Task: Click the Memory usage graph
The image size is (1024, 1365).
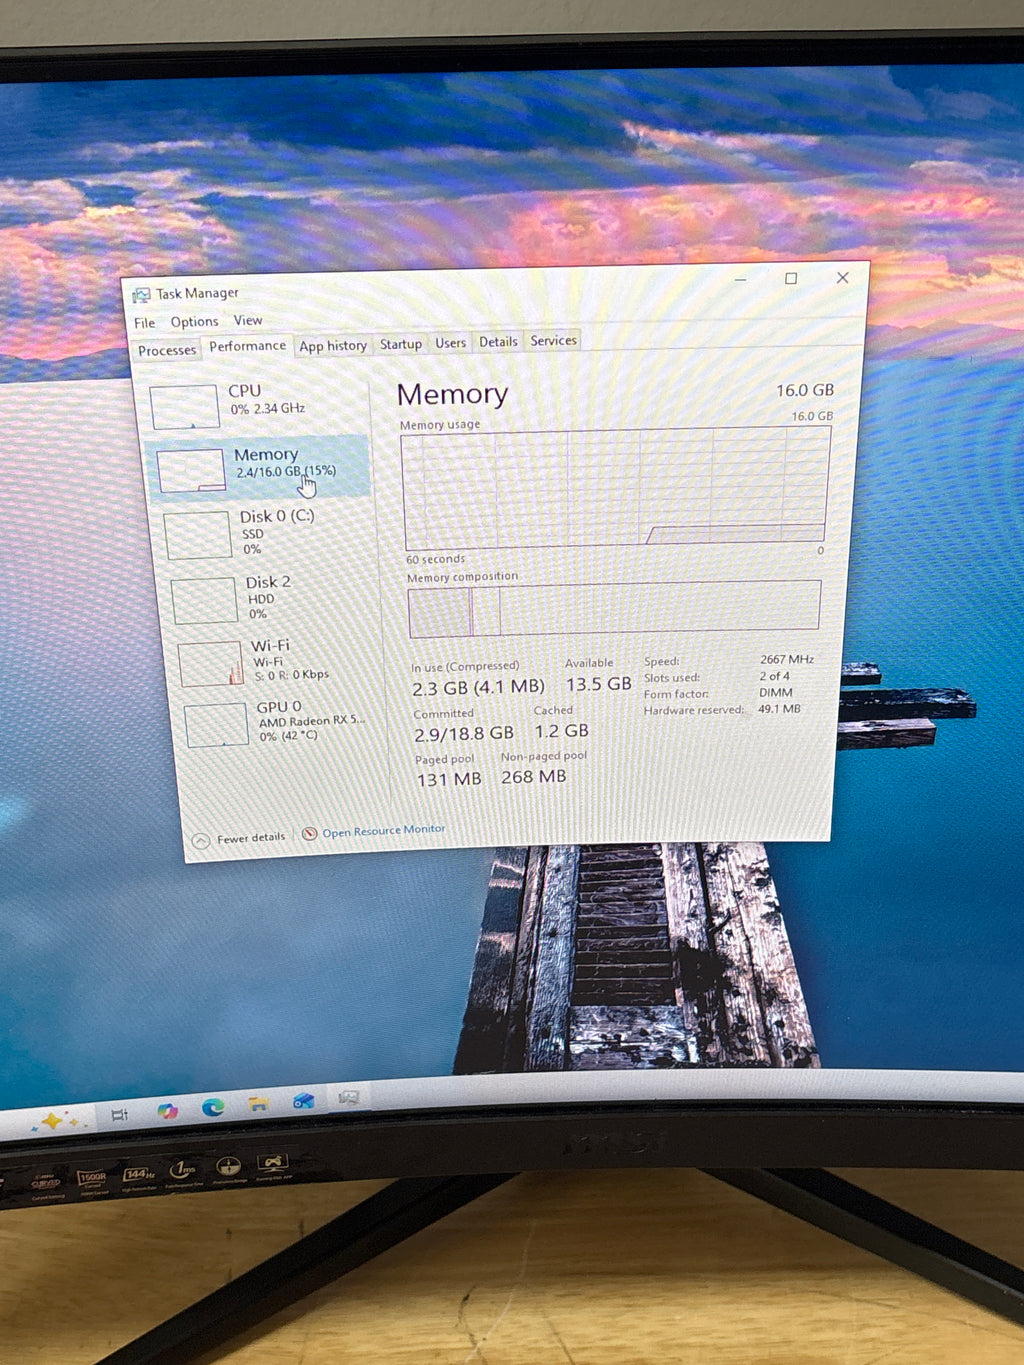Action: pos(616,489)
